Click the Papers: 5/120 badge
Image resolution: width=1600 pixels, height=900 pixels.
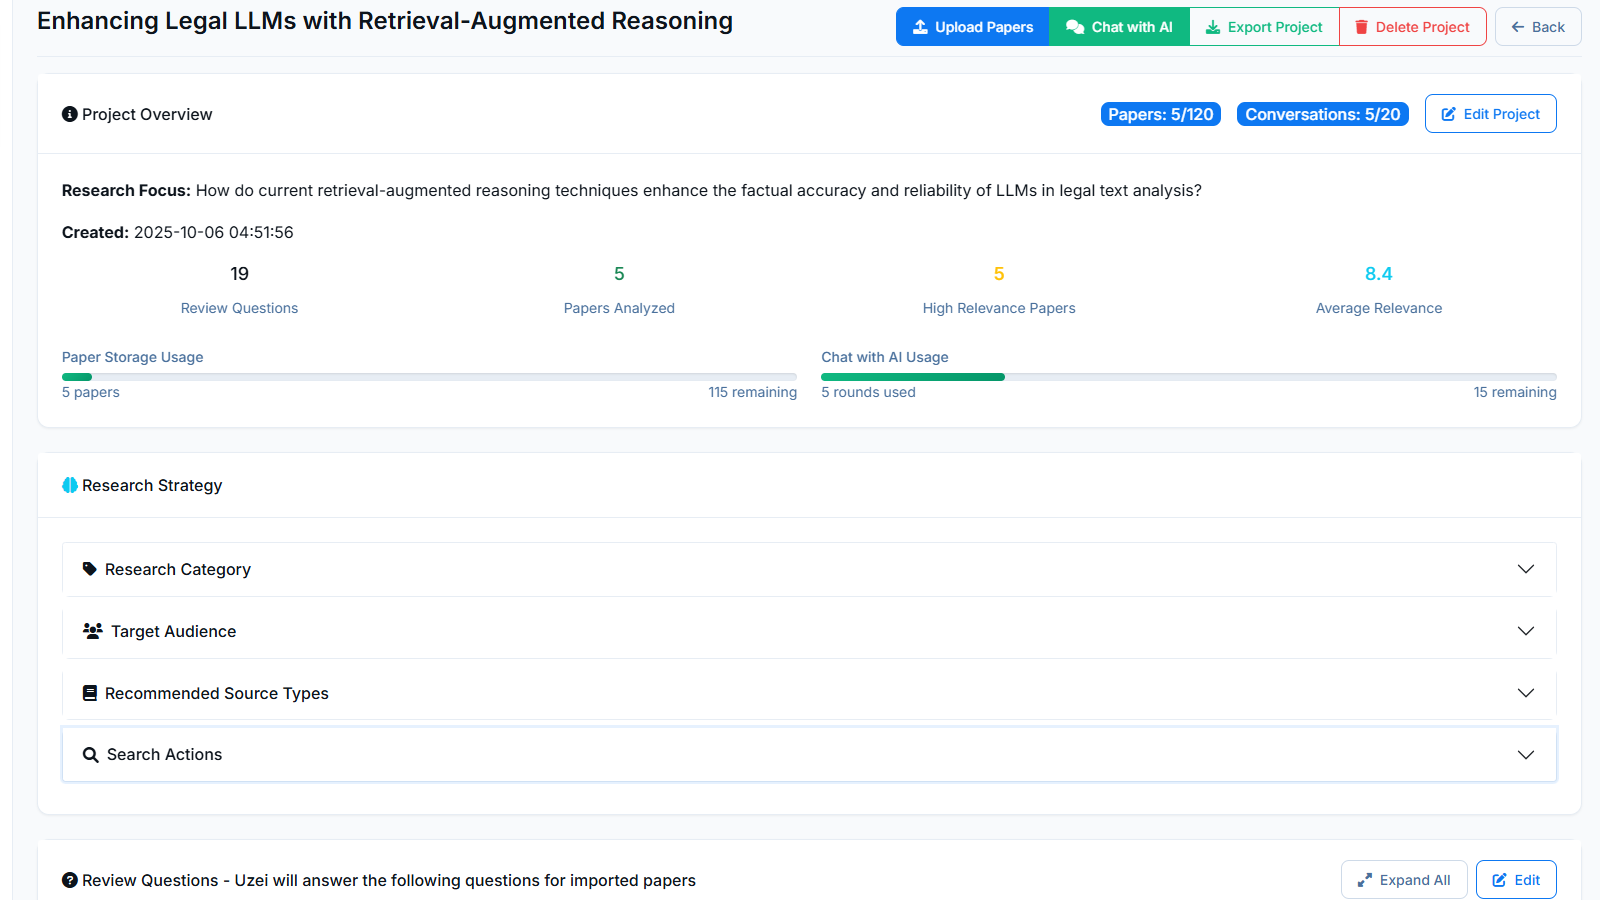tap(1160, 114)
